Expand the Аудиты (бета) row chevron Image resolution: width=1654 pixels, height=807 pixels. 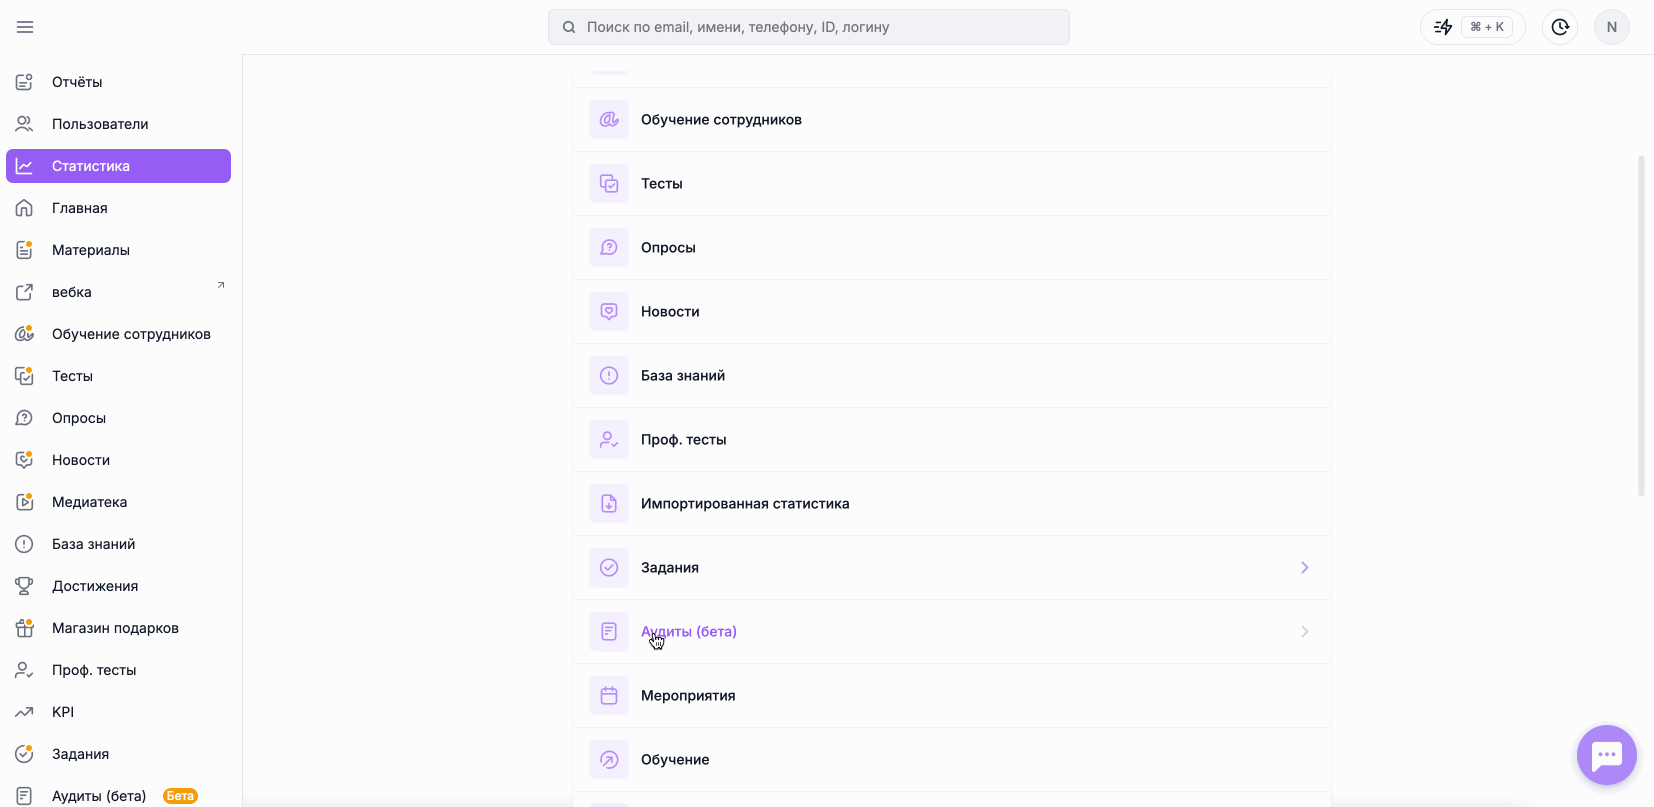[x=1305, y=632]
